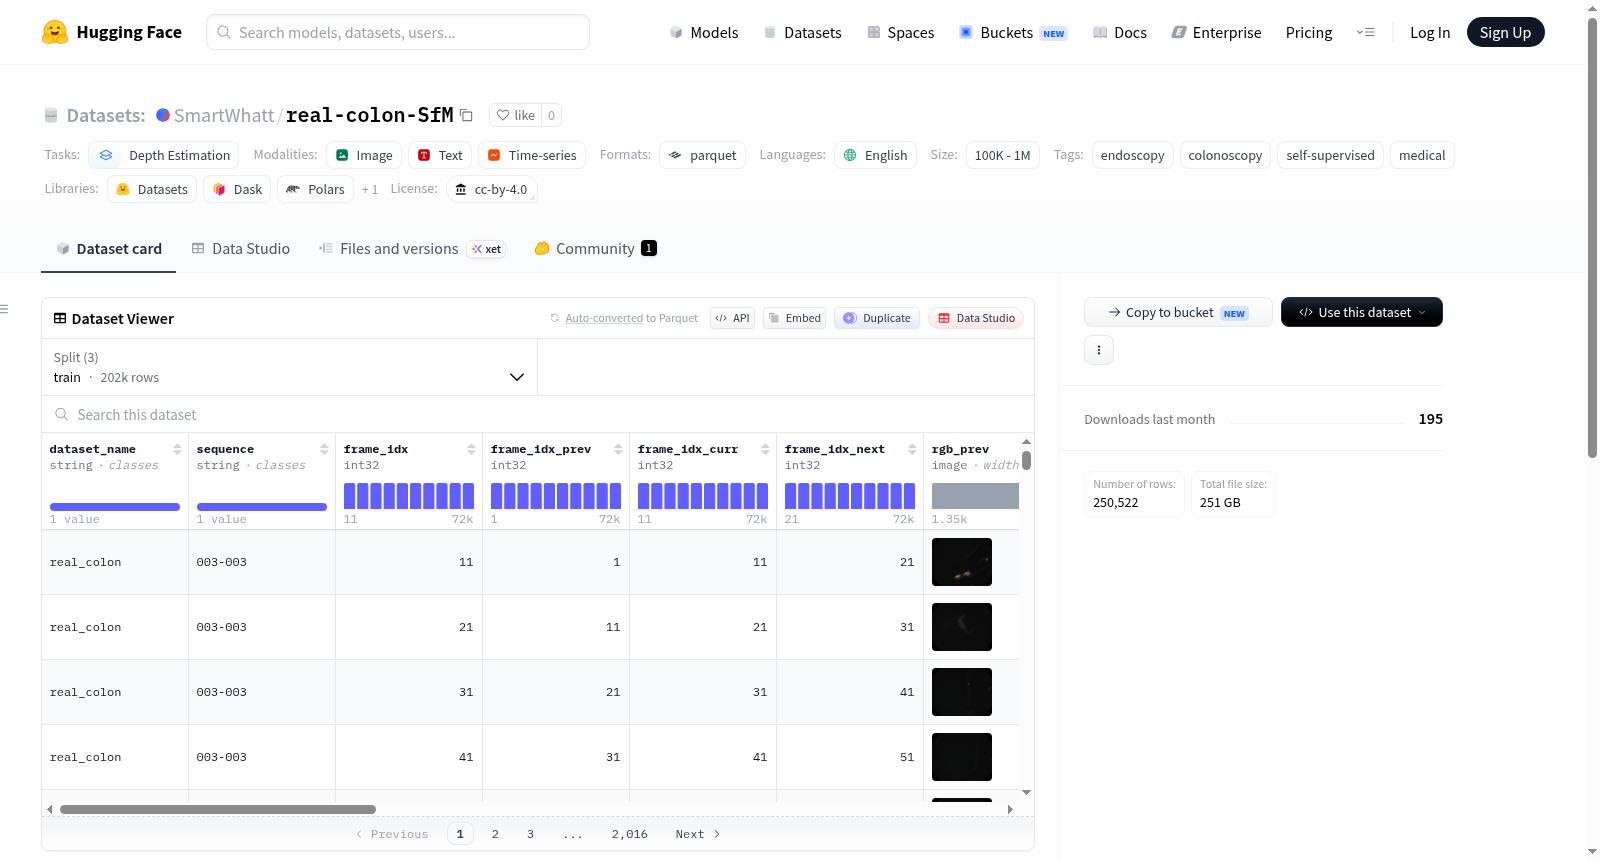The image size is (1600, 861).
Task: Expand the extra navigation menu icon
Action: click(x=1365, y=32)
